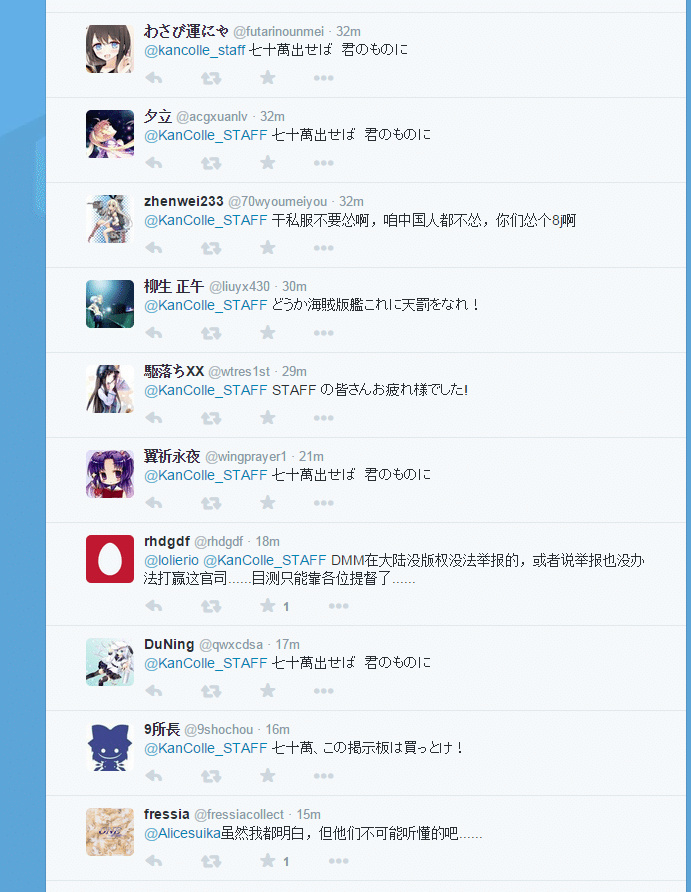691x892 pixels.
Task: Open rhdgdf's red egg profile picture
Action: pos(110,559)
